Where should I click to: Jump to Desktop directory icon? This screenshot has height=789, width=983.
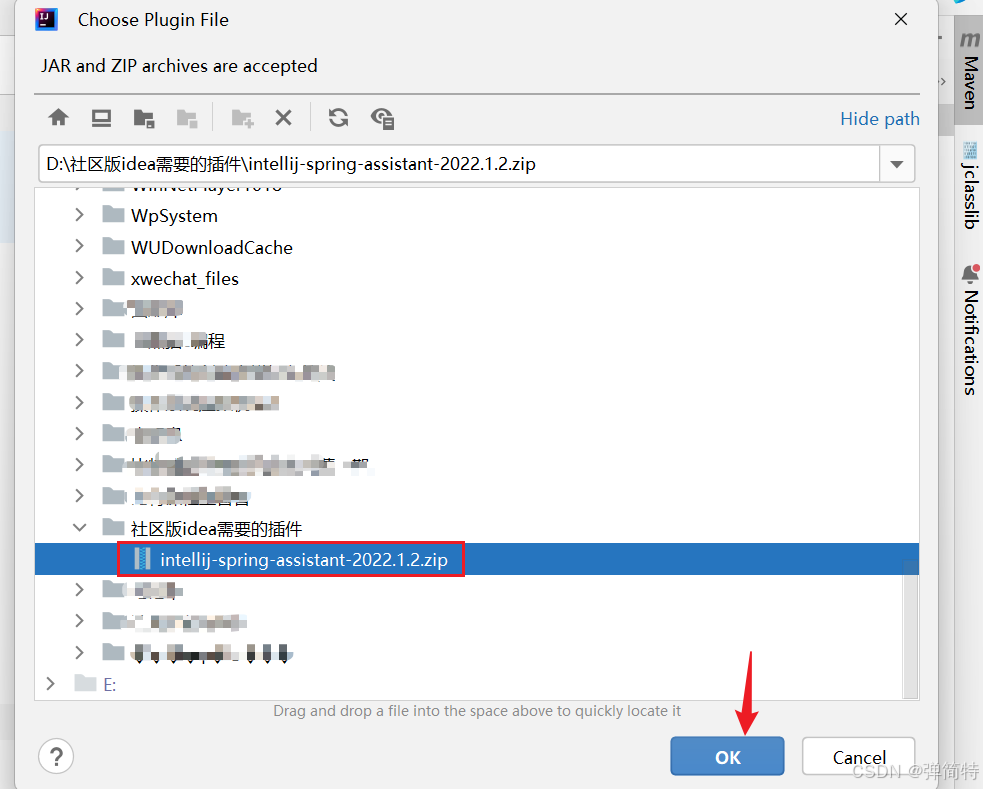coord(101,118)
